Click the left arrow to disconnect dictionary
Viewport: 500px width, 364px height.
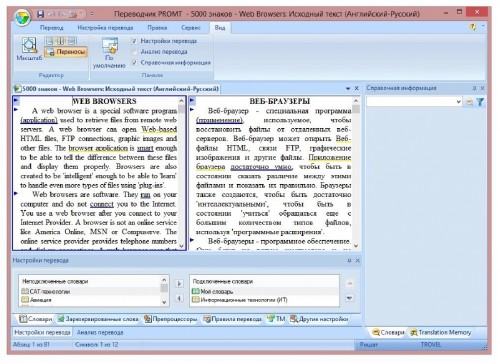coord(179,298)
